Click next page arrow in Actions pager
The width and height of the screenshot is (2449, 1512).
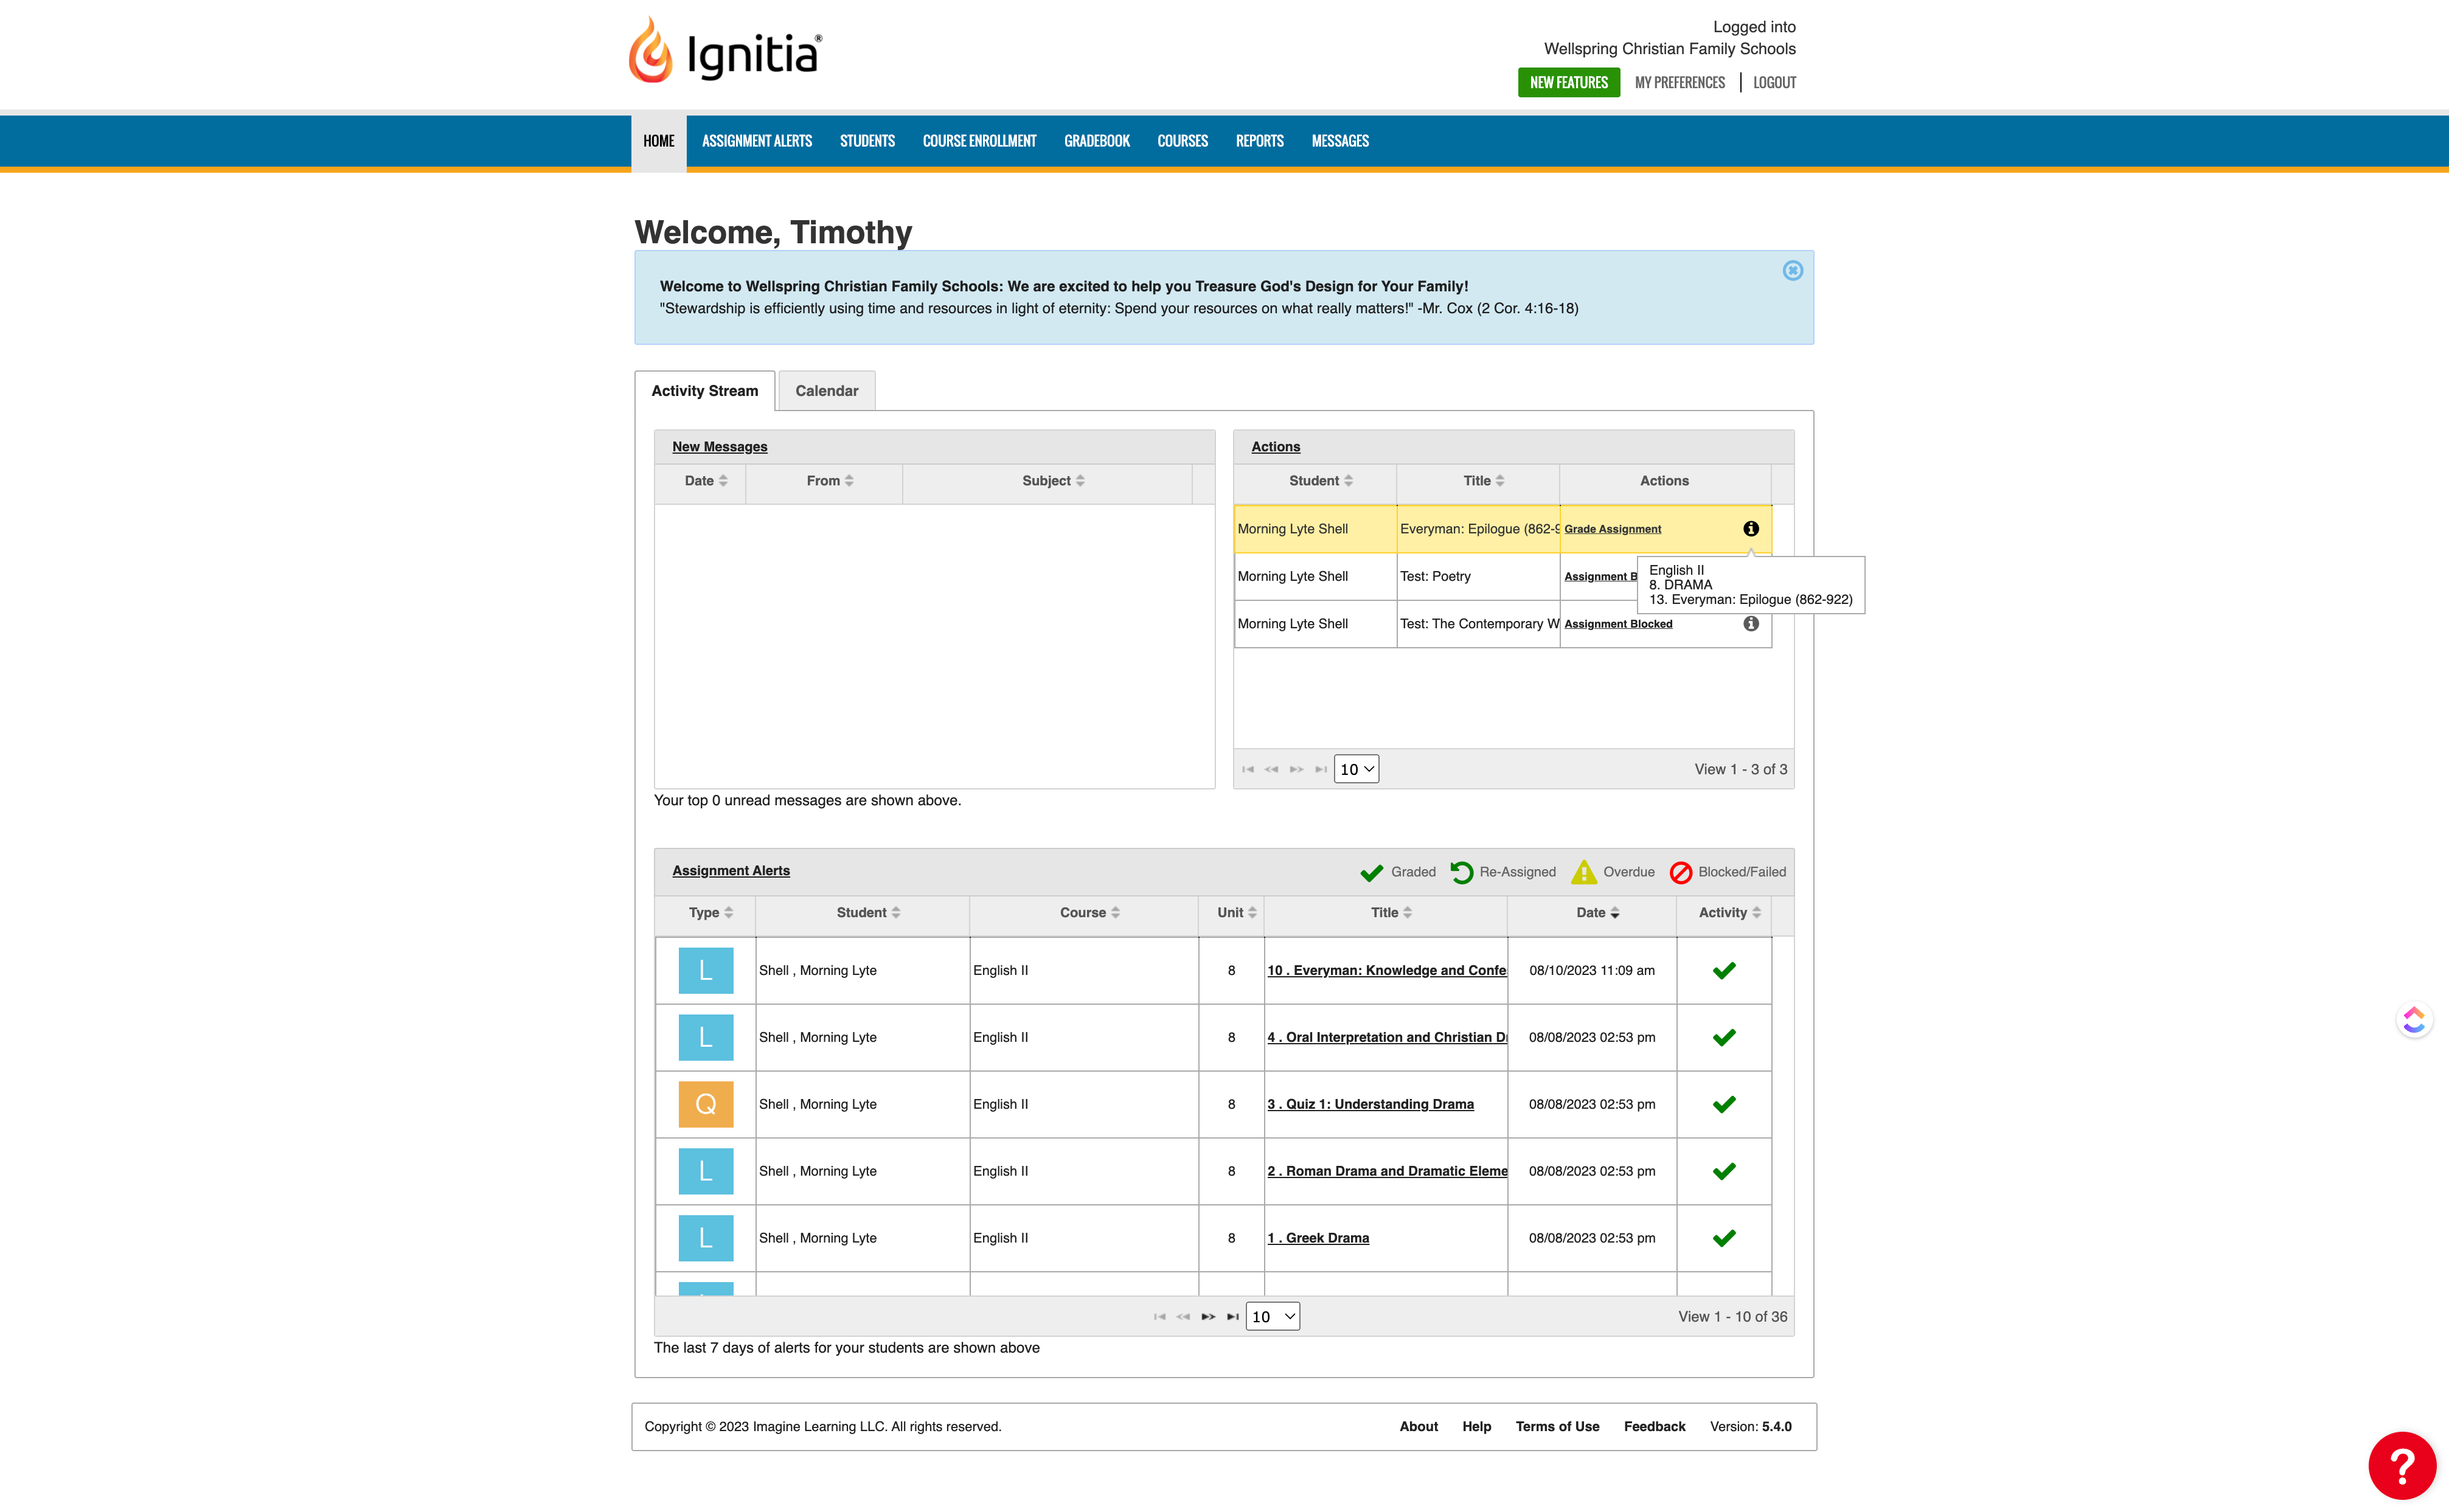pyautogui.click(x=1296, y=769)
